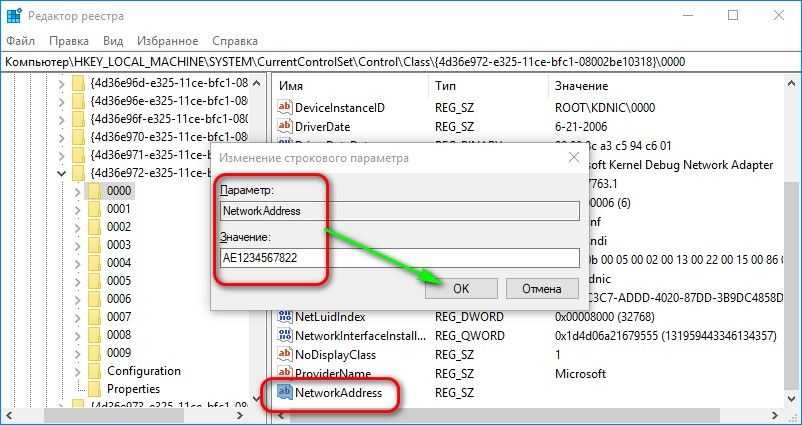Click the Configuration key folder icon

point(94,371)
